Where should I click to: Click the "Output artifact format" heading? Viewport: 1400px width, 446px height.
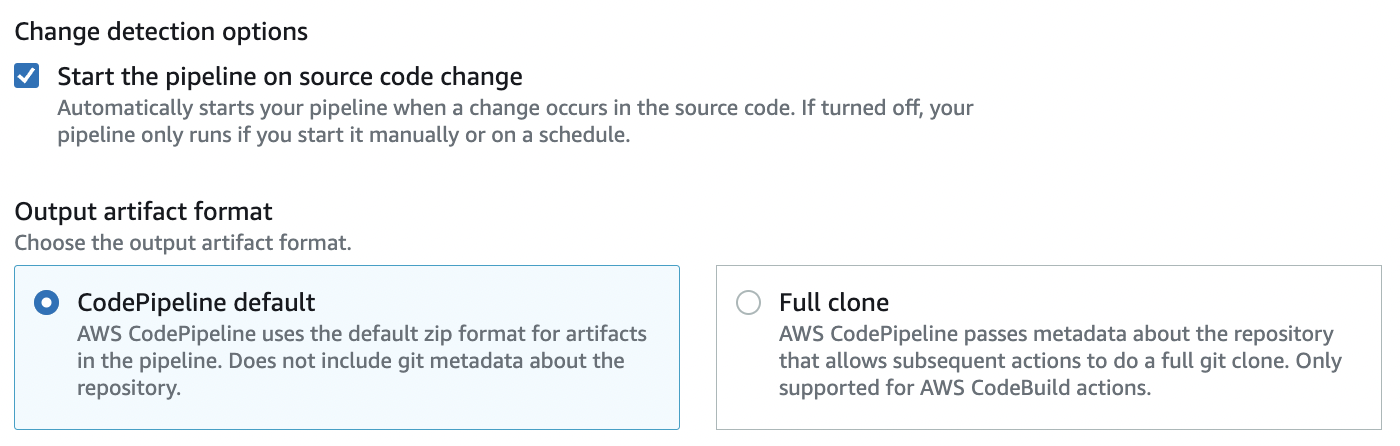coord(143,212)
